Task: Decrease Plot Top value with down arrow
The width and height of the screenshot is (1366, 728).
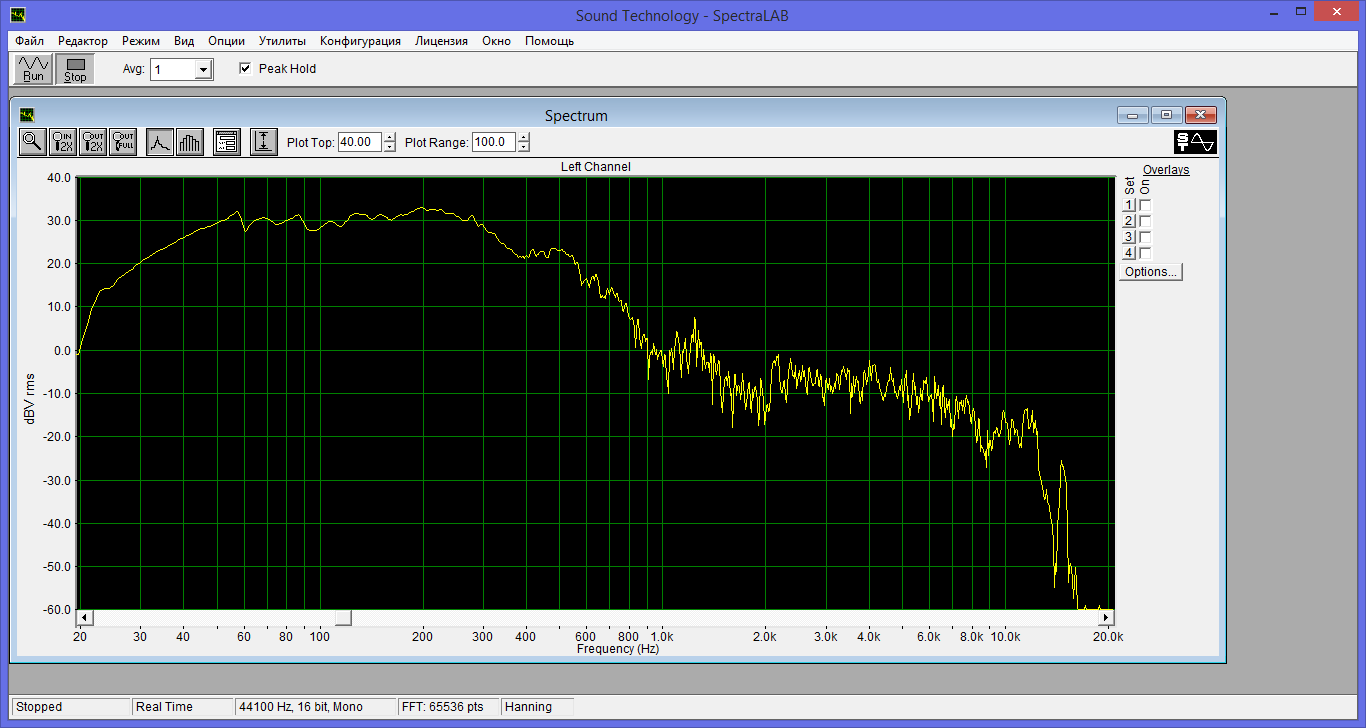Action: click(x=390, y=147)
